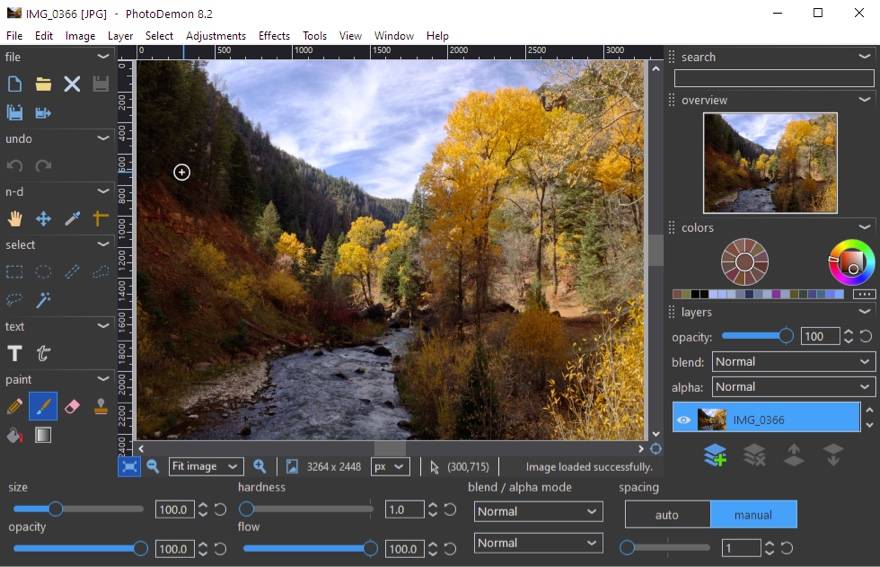Click the Save as icon
880x567 pixels.
coord(43,113)
